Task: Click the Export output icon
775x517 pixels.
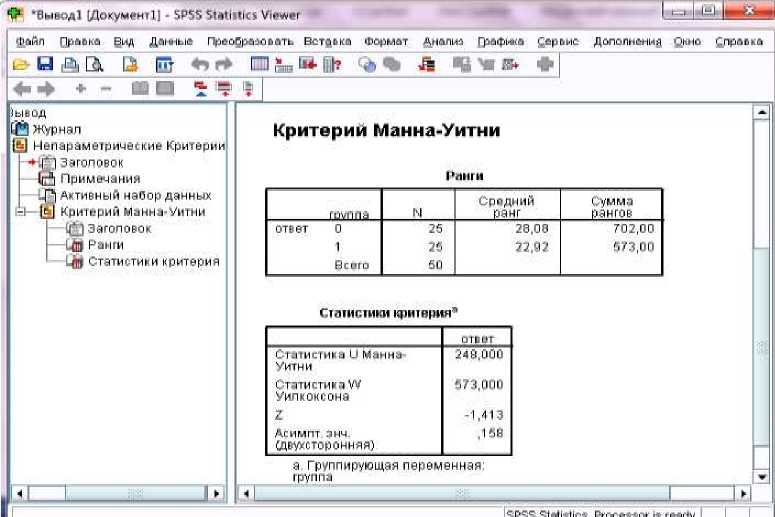Action: (x=130, y=64)
